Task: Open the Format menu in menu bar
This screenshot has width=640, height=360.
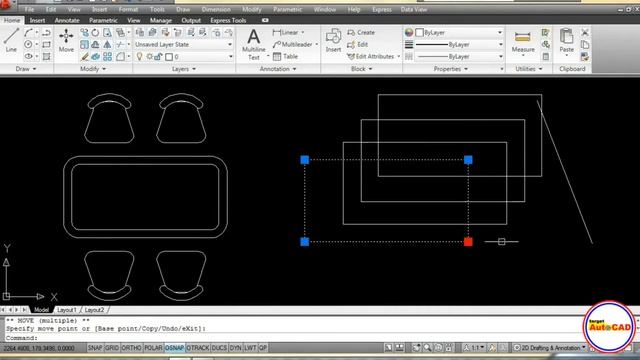Action: (128, 9)
